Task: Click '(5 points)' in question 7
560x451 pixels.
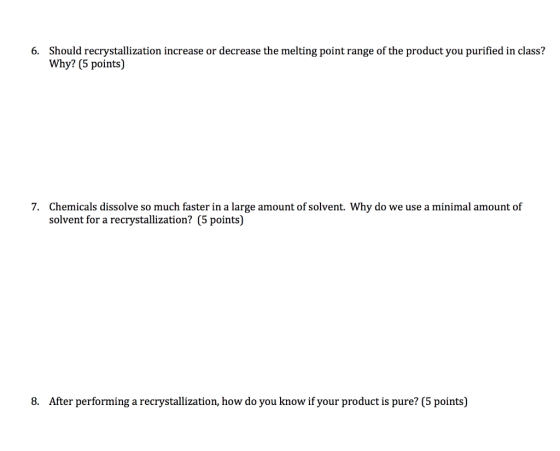Action: (220, 220)
